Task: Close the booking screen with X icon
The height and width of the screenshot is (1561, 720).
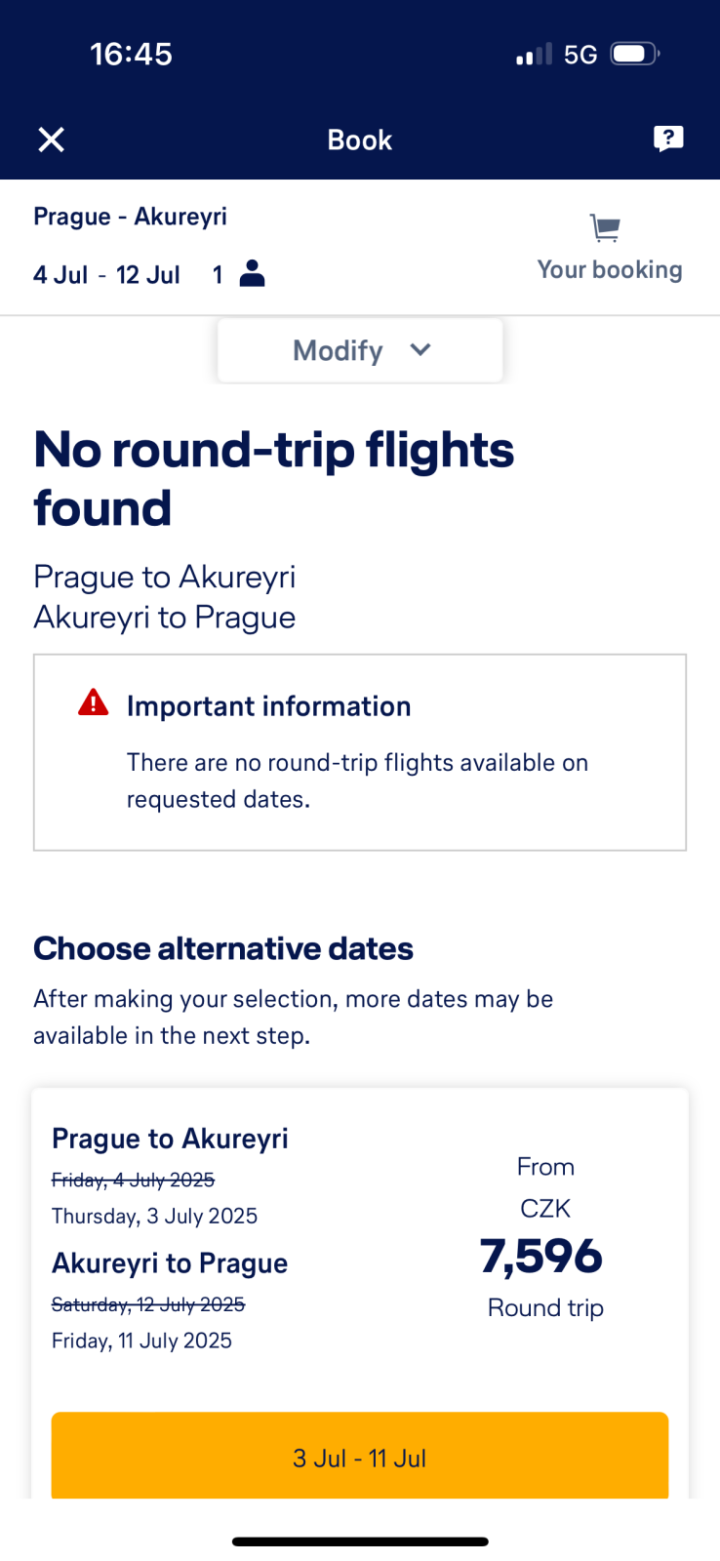Action: pos(51,140)
